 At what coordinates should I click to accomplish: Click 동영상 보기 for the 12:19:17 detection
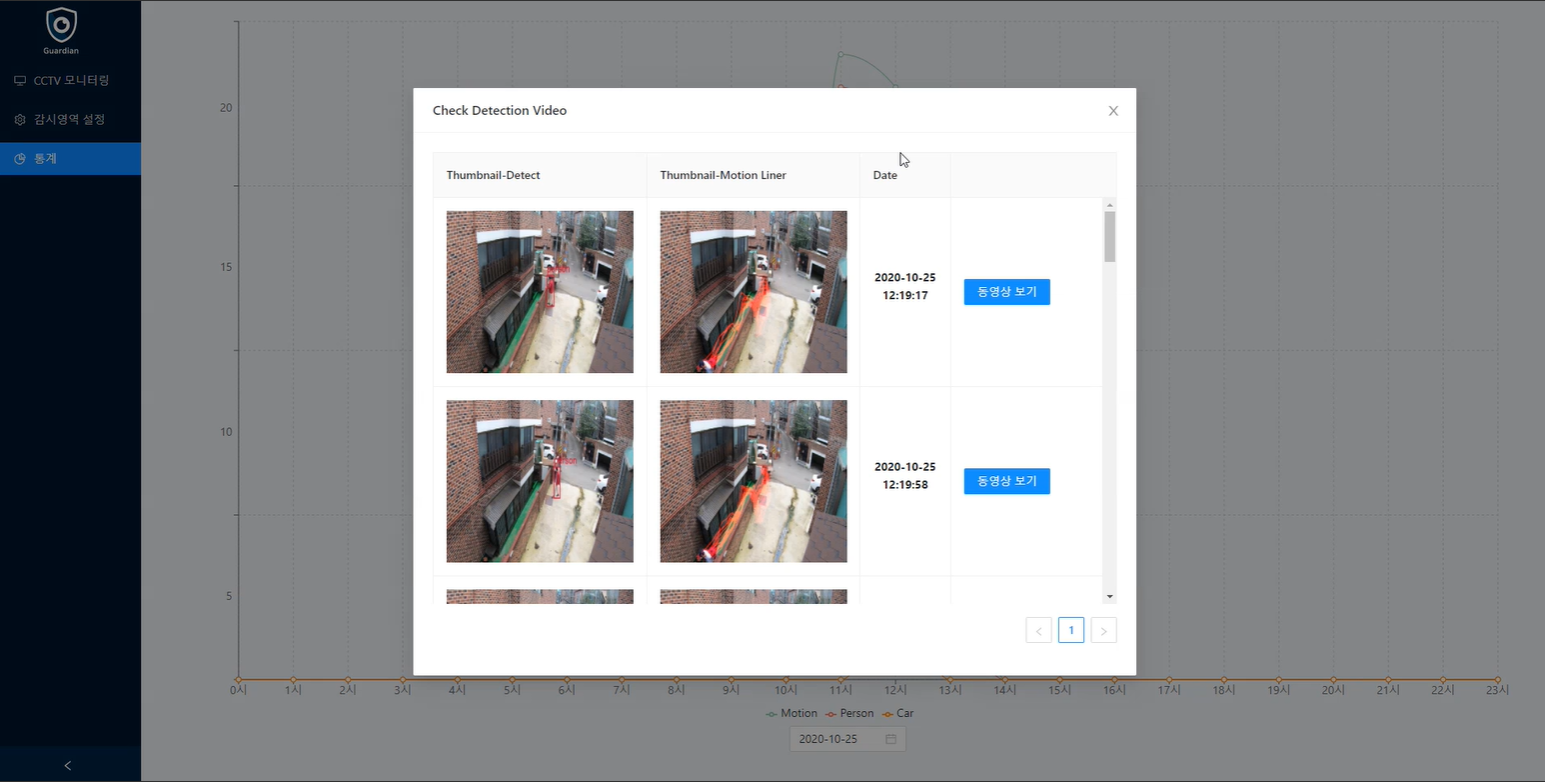(x=1007, y=292)
